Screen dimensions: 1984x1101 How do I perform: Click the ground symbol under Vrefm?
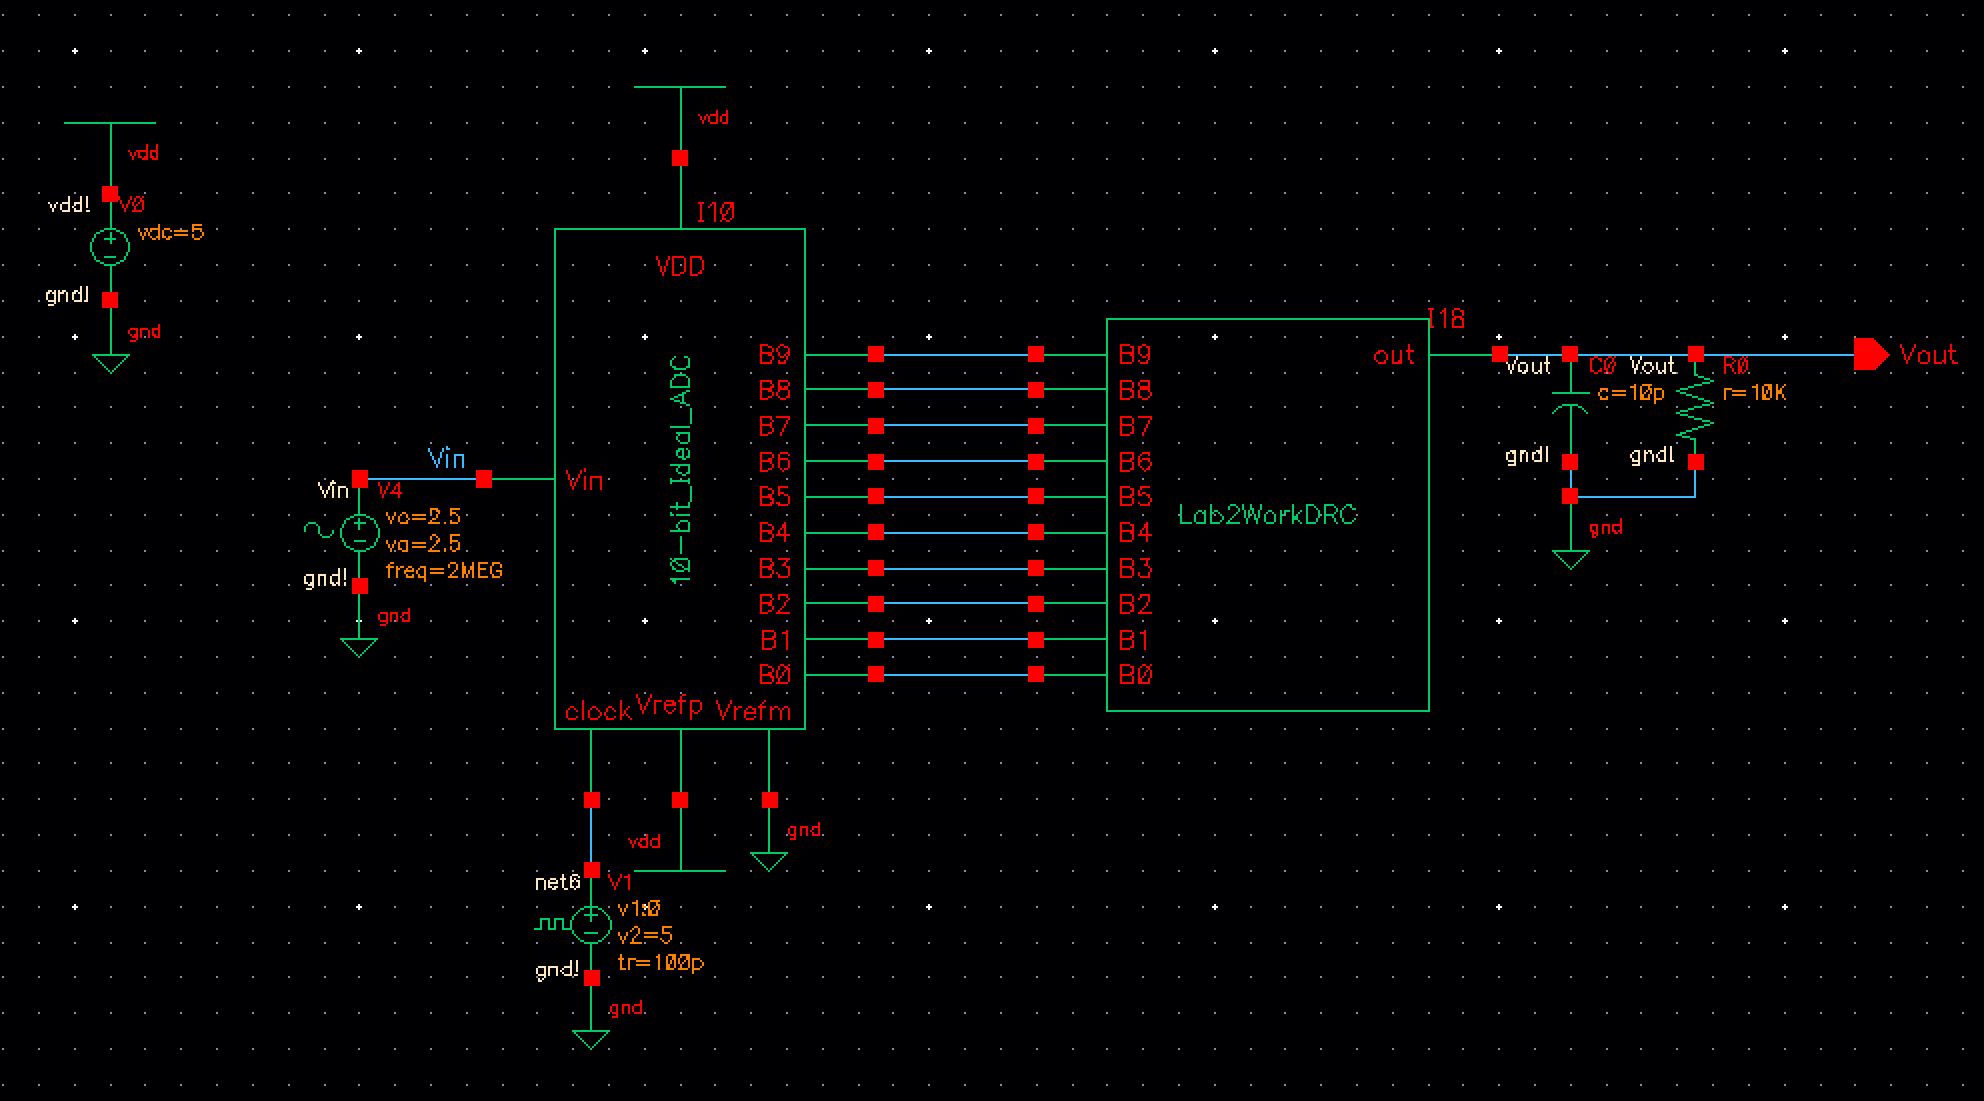point(769,861)
